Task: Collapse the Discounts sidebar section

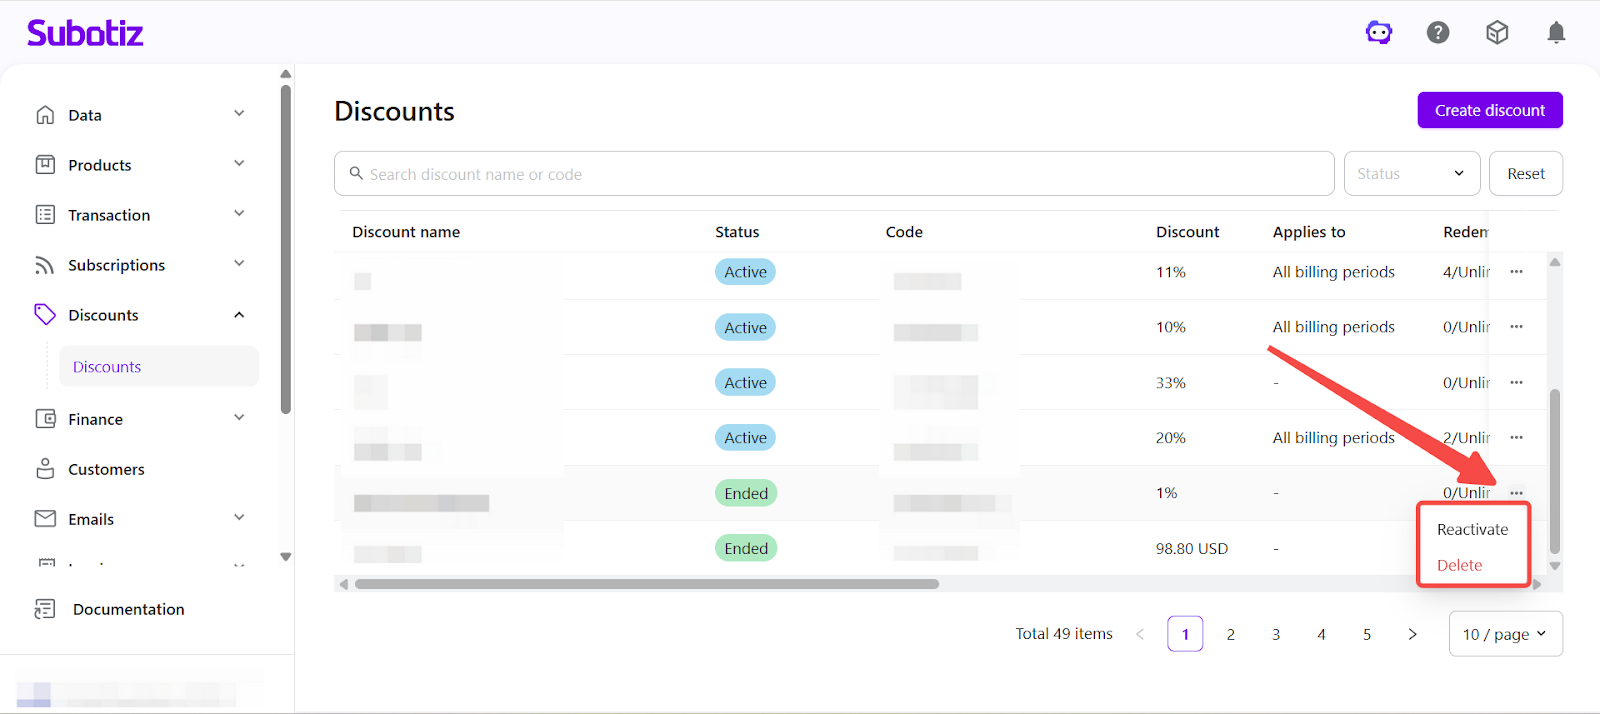Action: coord(239,315)
